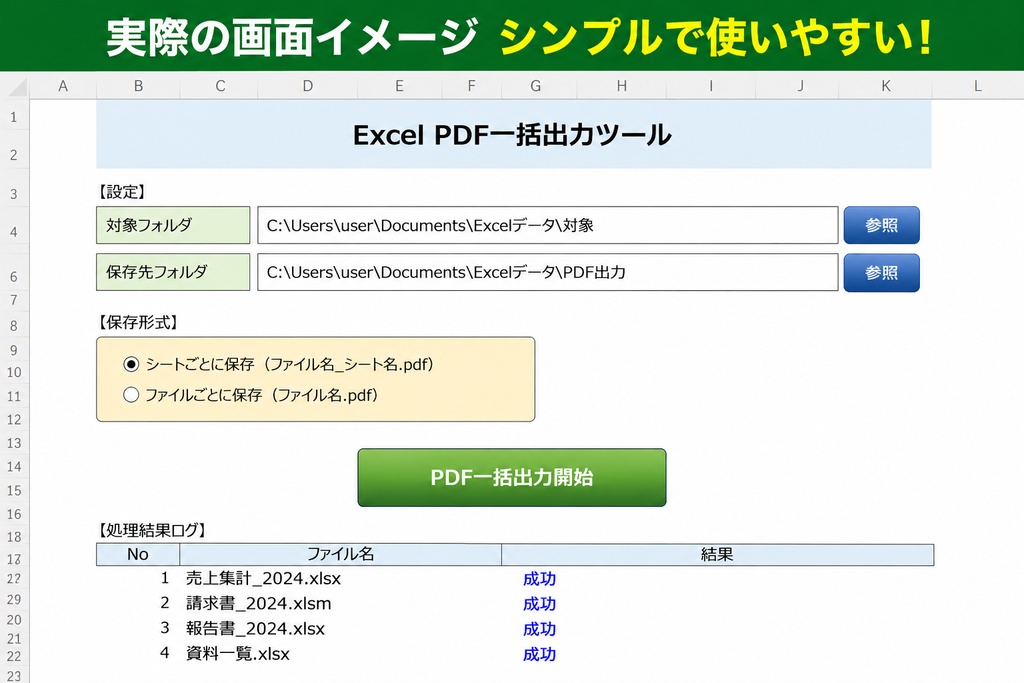Click the 保存先フォルダ path input field
Screen dimensions: 1024x683
coord(547,272)
